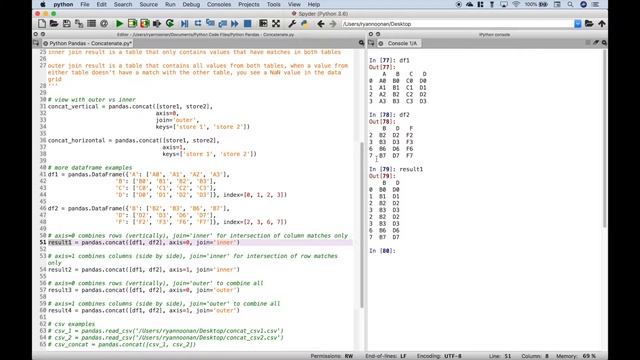
Task: Re-run last script green circular icon
Action: (x=170, y=24)
